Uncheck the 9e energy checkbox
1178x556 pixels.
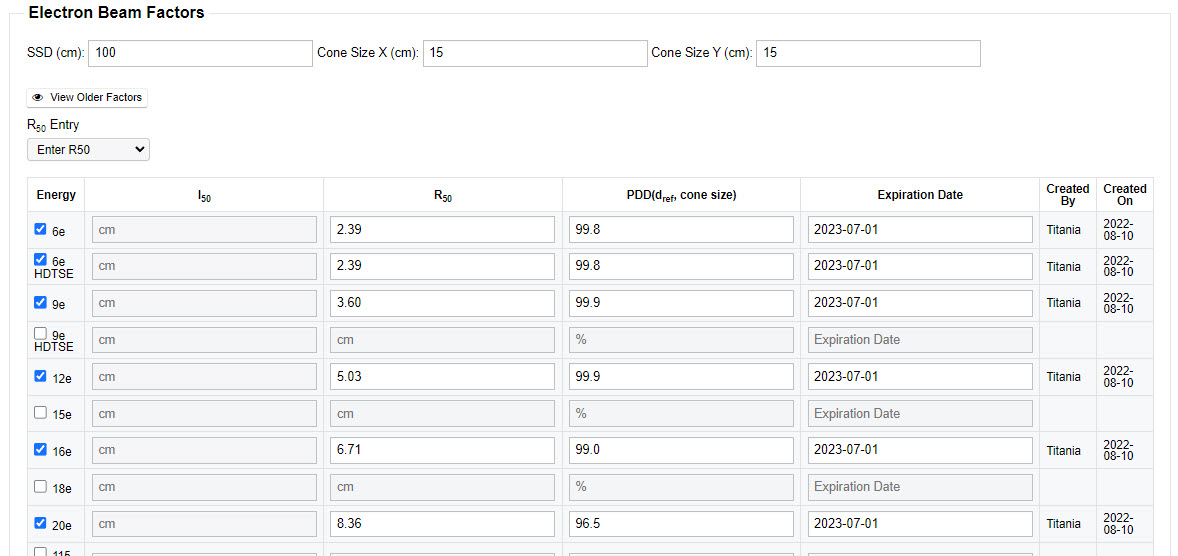(x=41, y=302)
